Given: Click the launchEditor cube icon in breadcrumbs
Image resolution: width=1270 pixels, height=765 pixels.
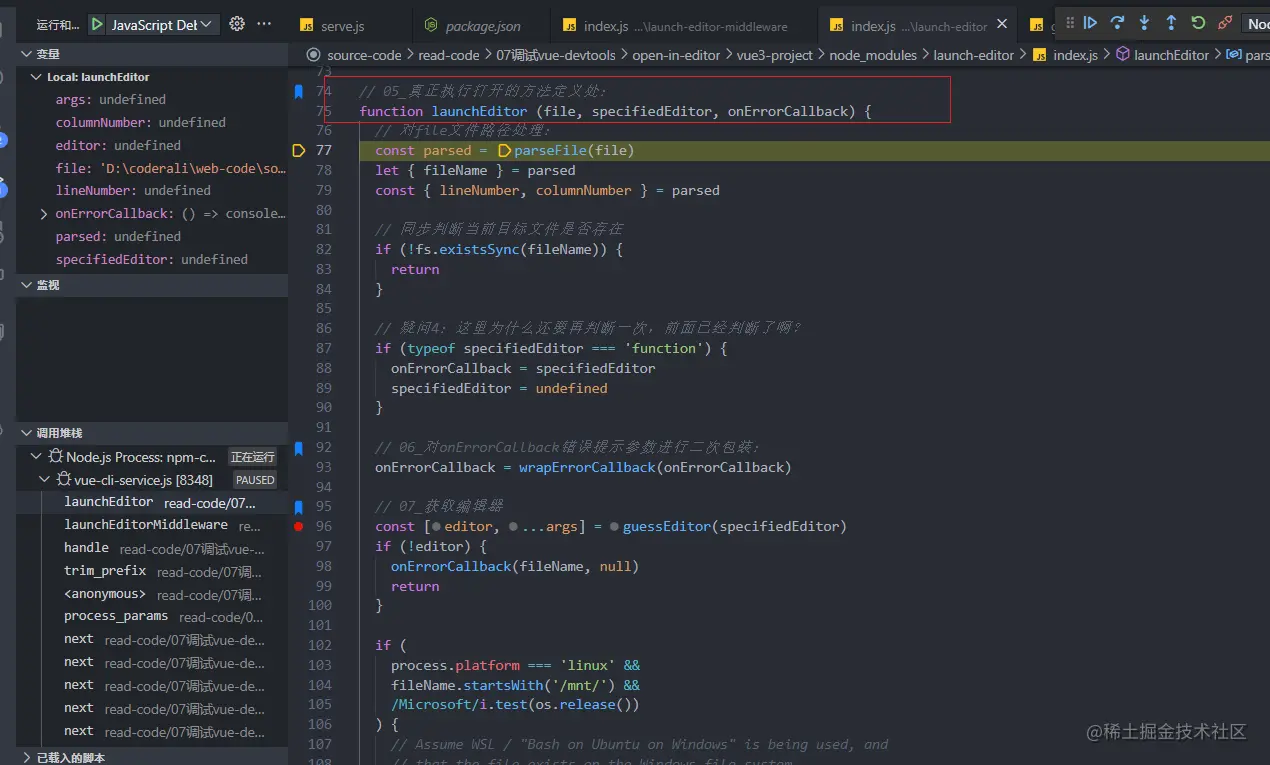Looking at the screenshot, I should (1122, 55).
